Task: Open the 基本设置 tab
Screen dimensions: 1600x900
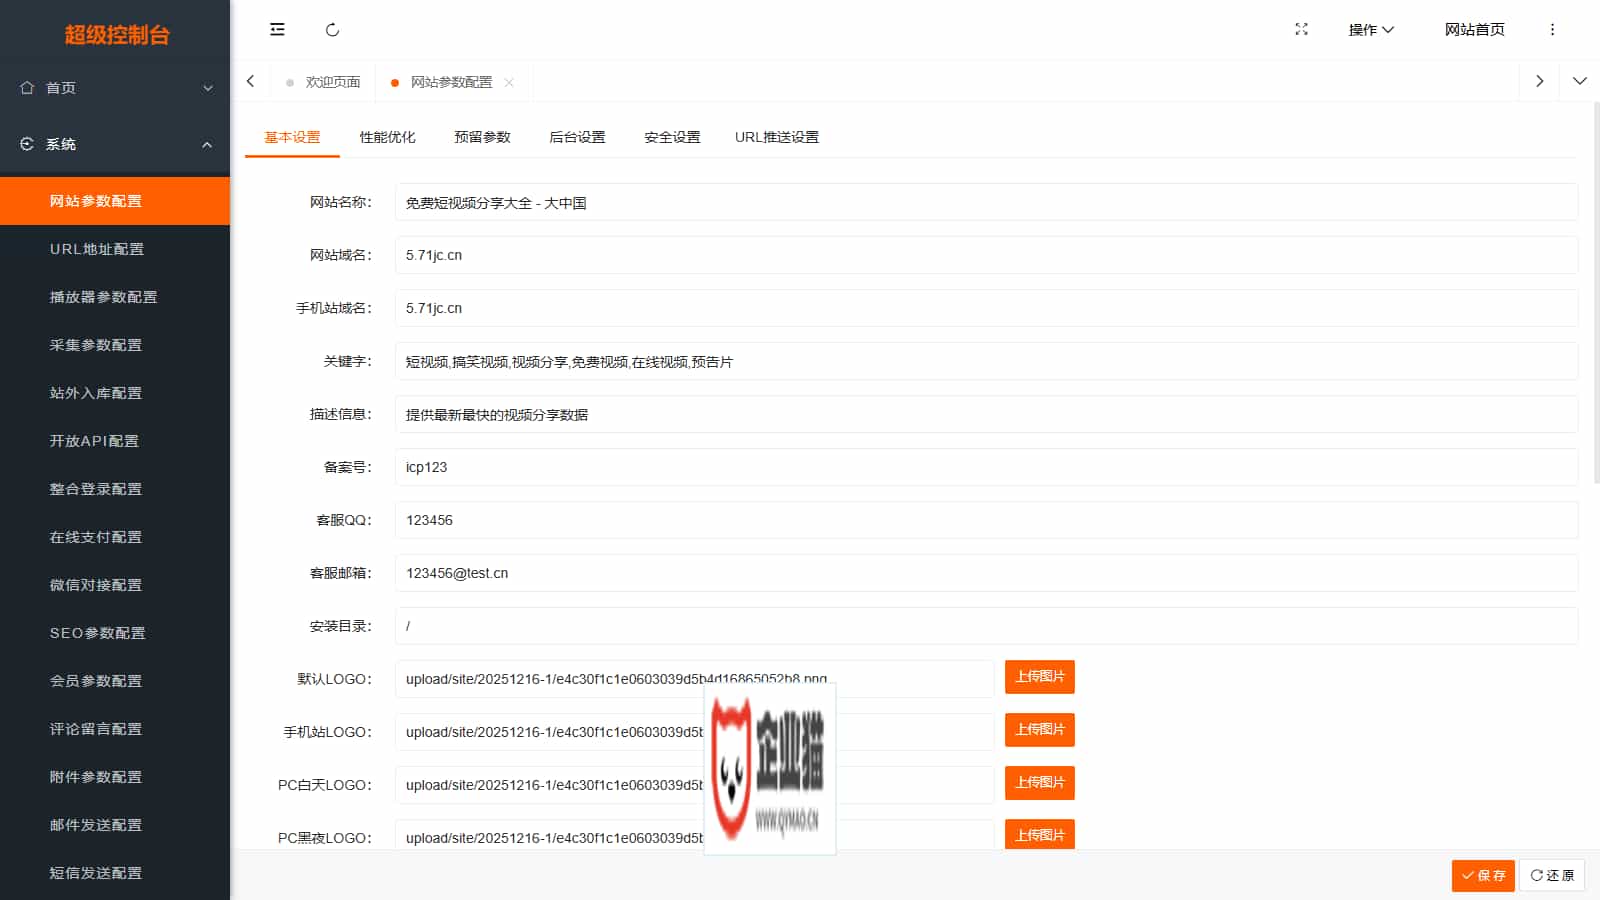Action: click(292, 137)
